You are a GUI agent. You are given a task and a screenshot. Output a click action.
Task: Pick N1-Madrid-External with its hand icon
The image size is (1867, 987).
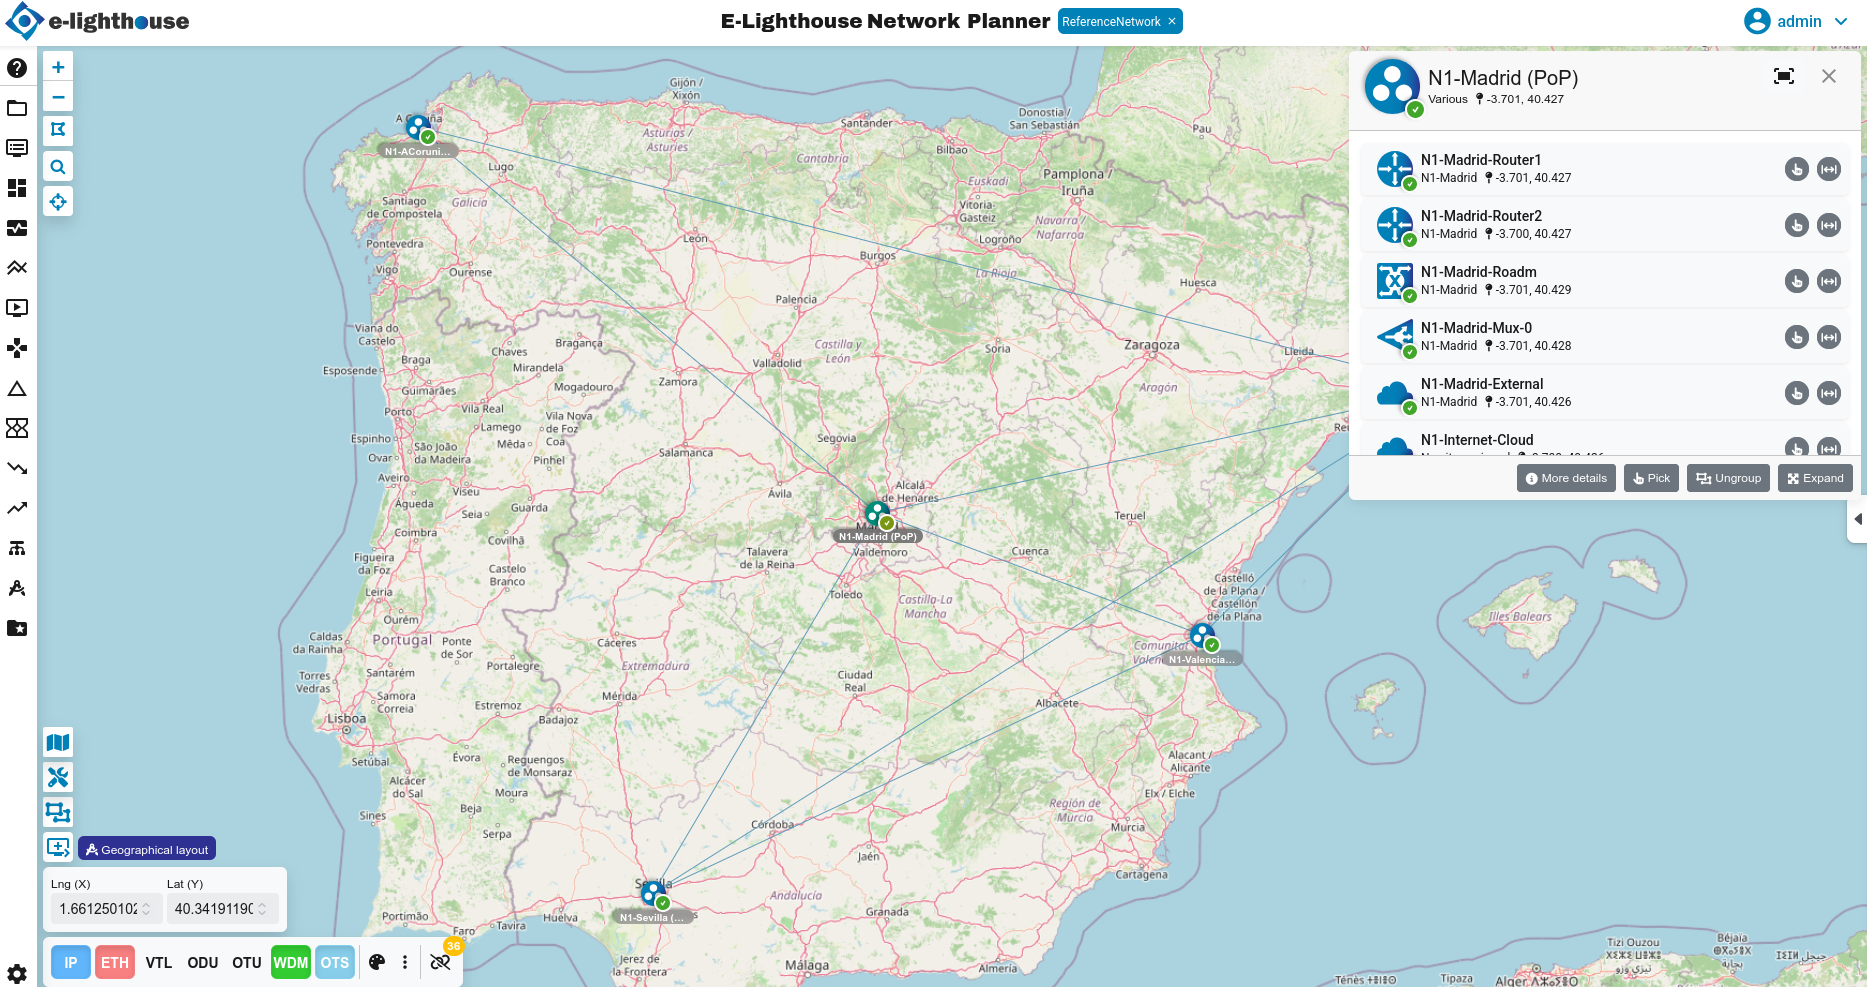click(1797, 393)
